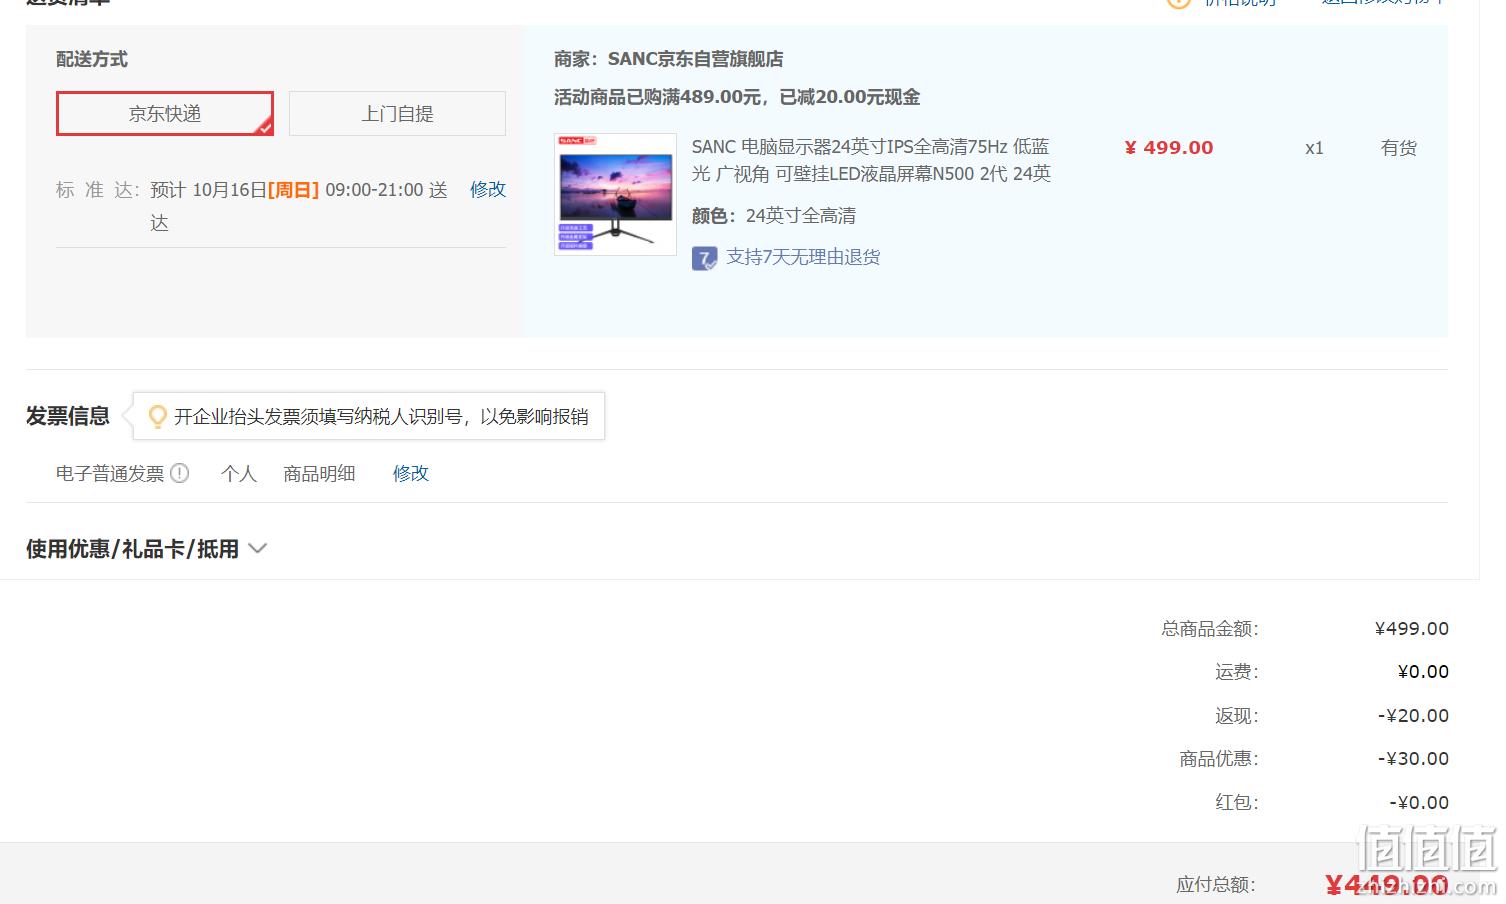This screenshot has height=904, width=1506.
Task: Modify the delivery time via 修改
Action: [488, 190]
